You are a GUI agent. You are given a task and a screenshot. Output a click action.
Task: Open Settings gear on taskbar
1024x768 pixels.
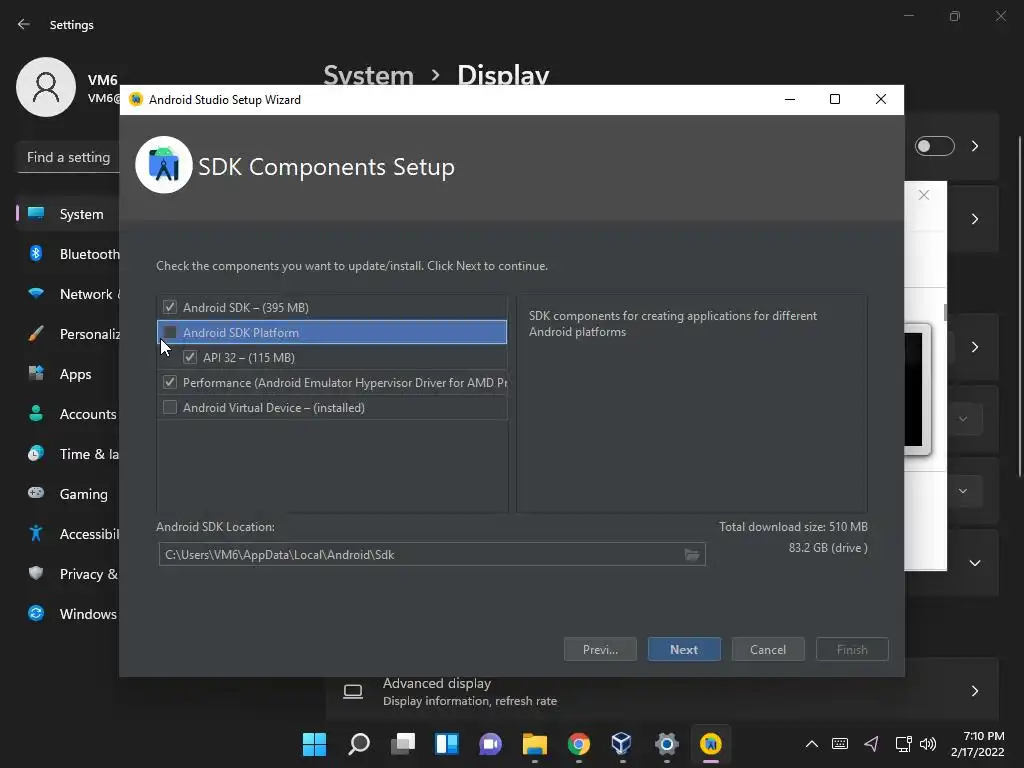pos(667,744)
